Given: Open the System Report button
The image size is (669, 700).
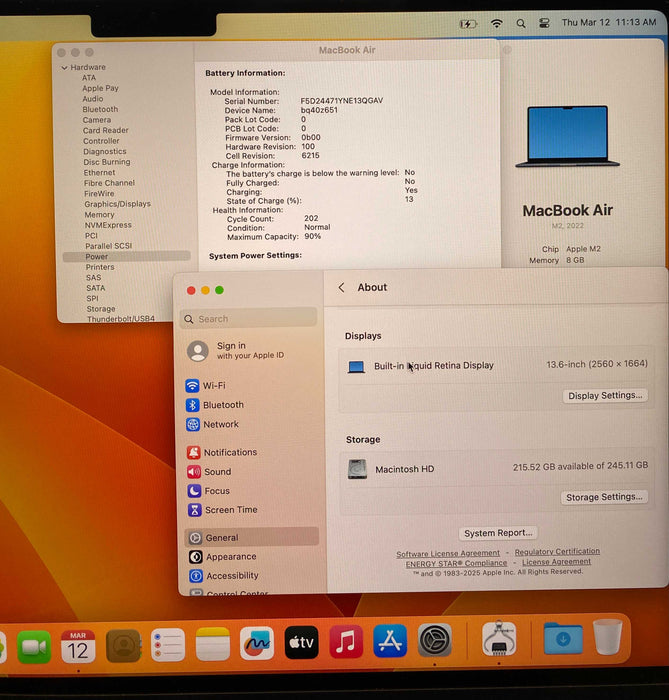Looking at the screenshot, I should (498, 533).
